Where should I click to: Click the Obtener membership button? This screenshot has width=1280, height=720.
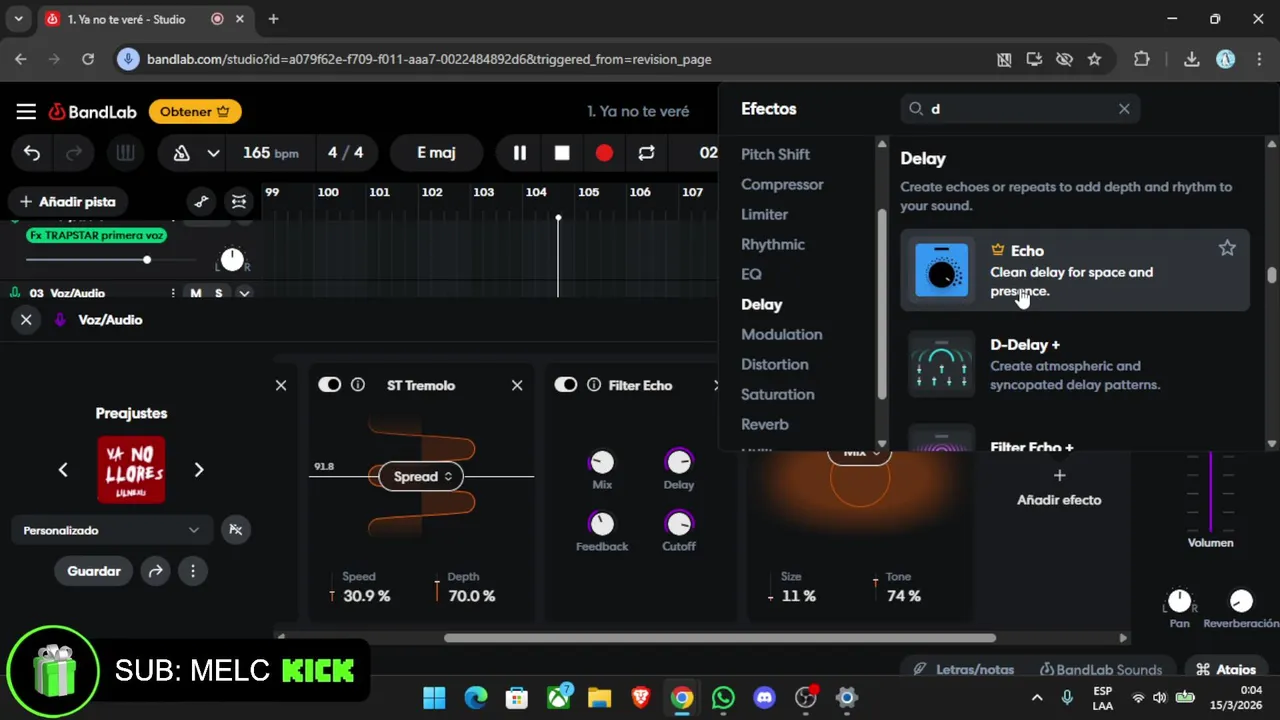195,112
